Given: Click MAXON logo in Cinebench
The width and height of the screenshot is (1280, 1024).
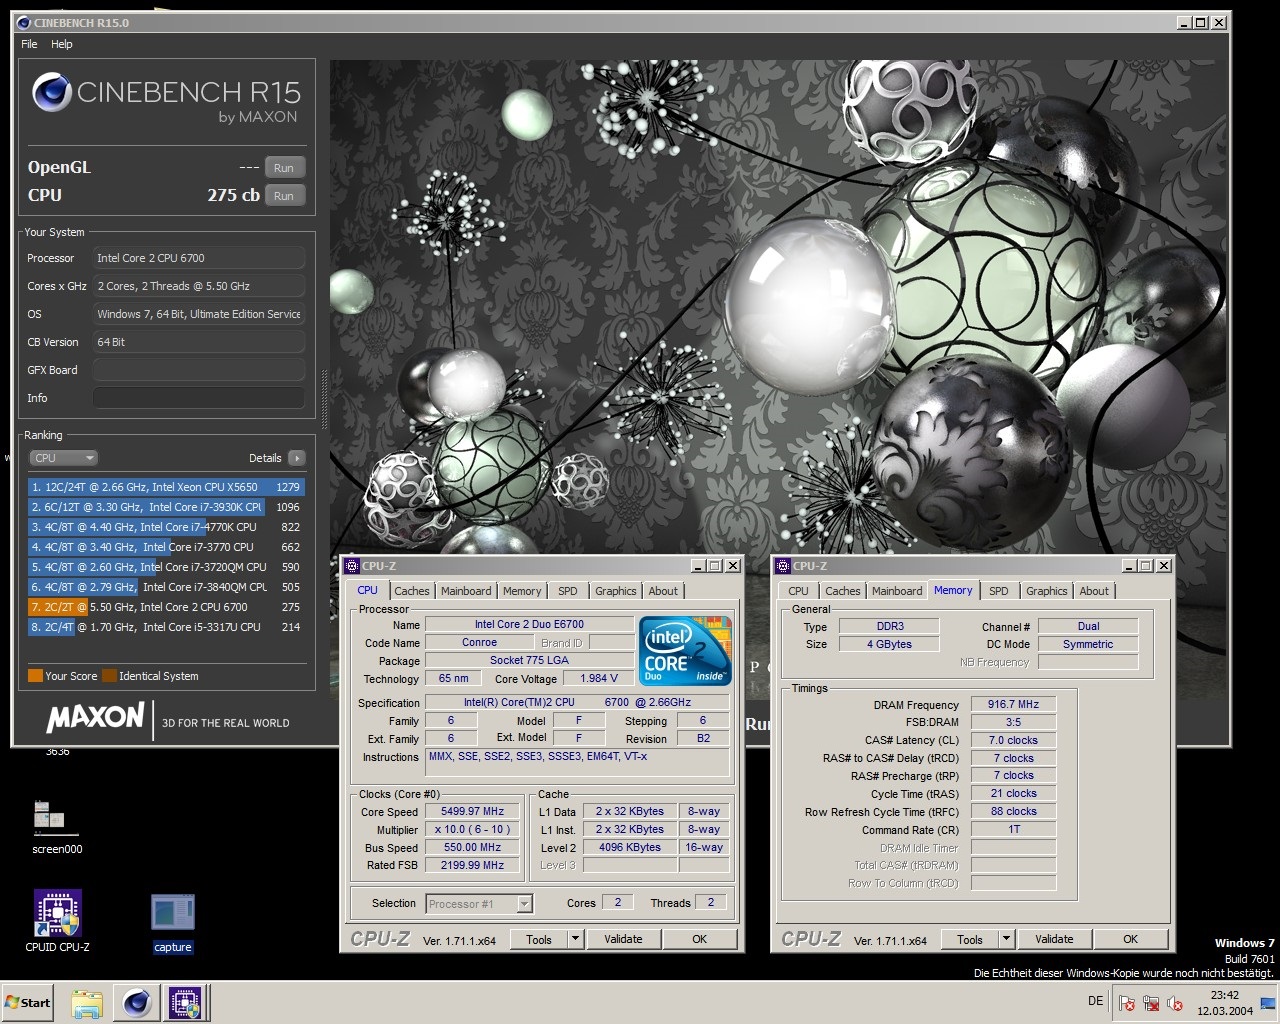Looking at the screenshot, I should [x=95, y=717].
